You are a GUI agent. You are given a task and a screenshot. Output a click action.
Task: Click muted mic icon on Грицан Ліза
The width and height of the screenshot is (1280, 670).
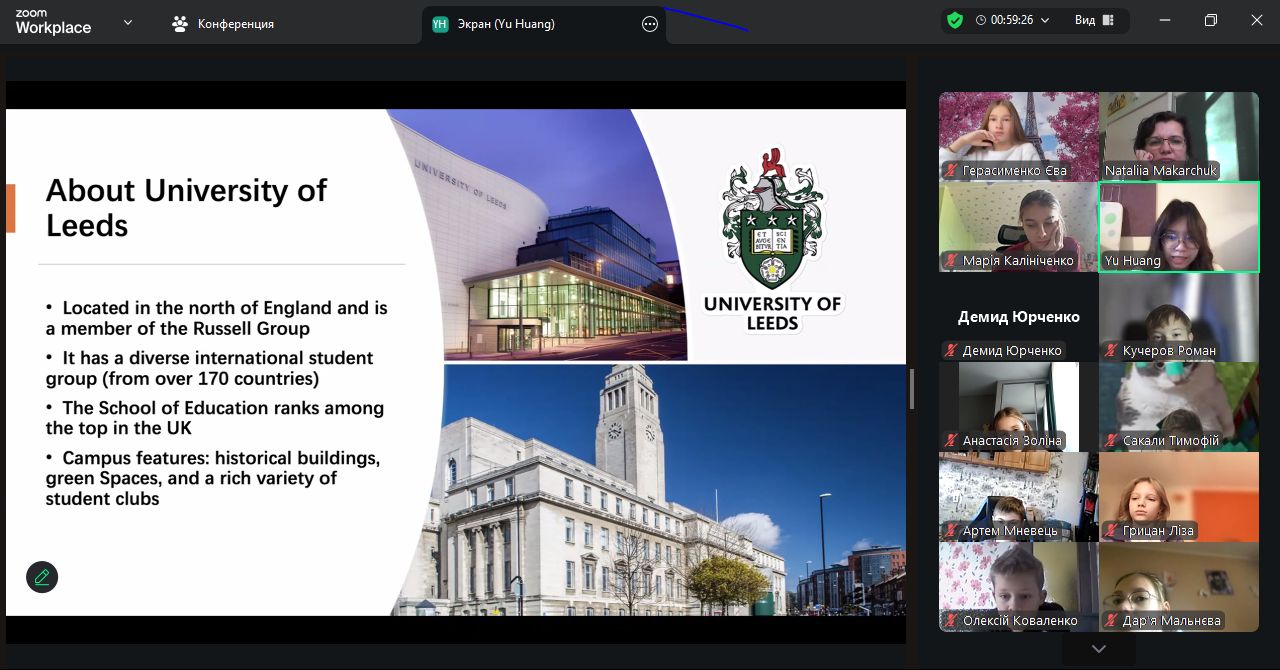(1110, 531)
